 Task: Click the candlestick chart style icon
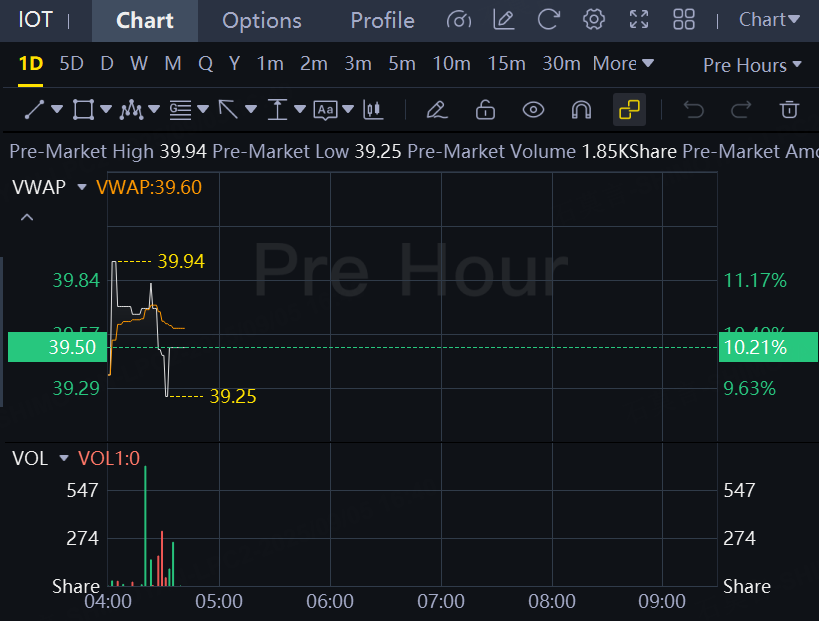click(373, 110)
